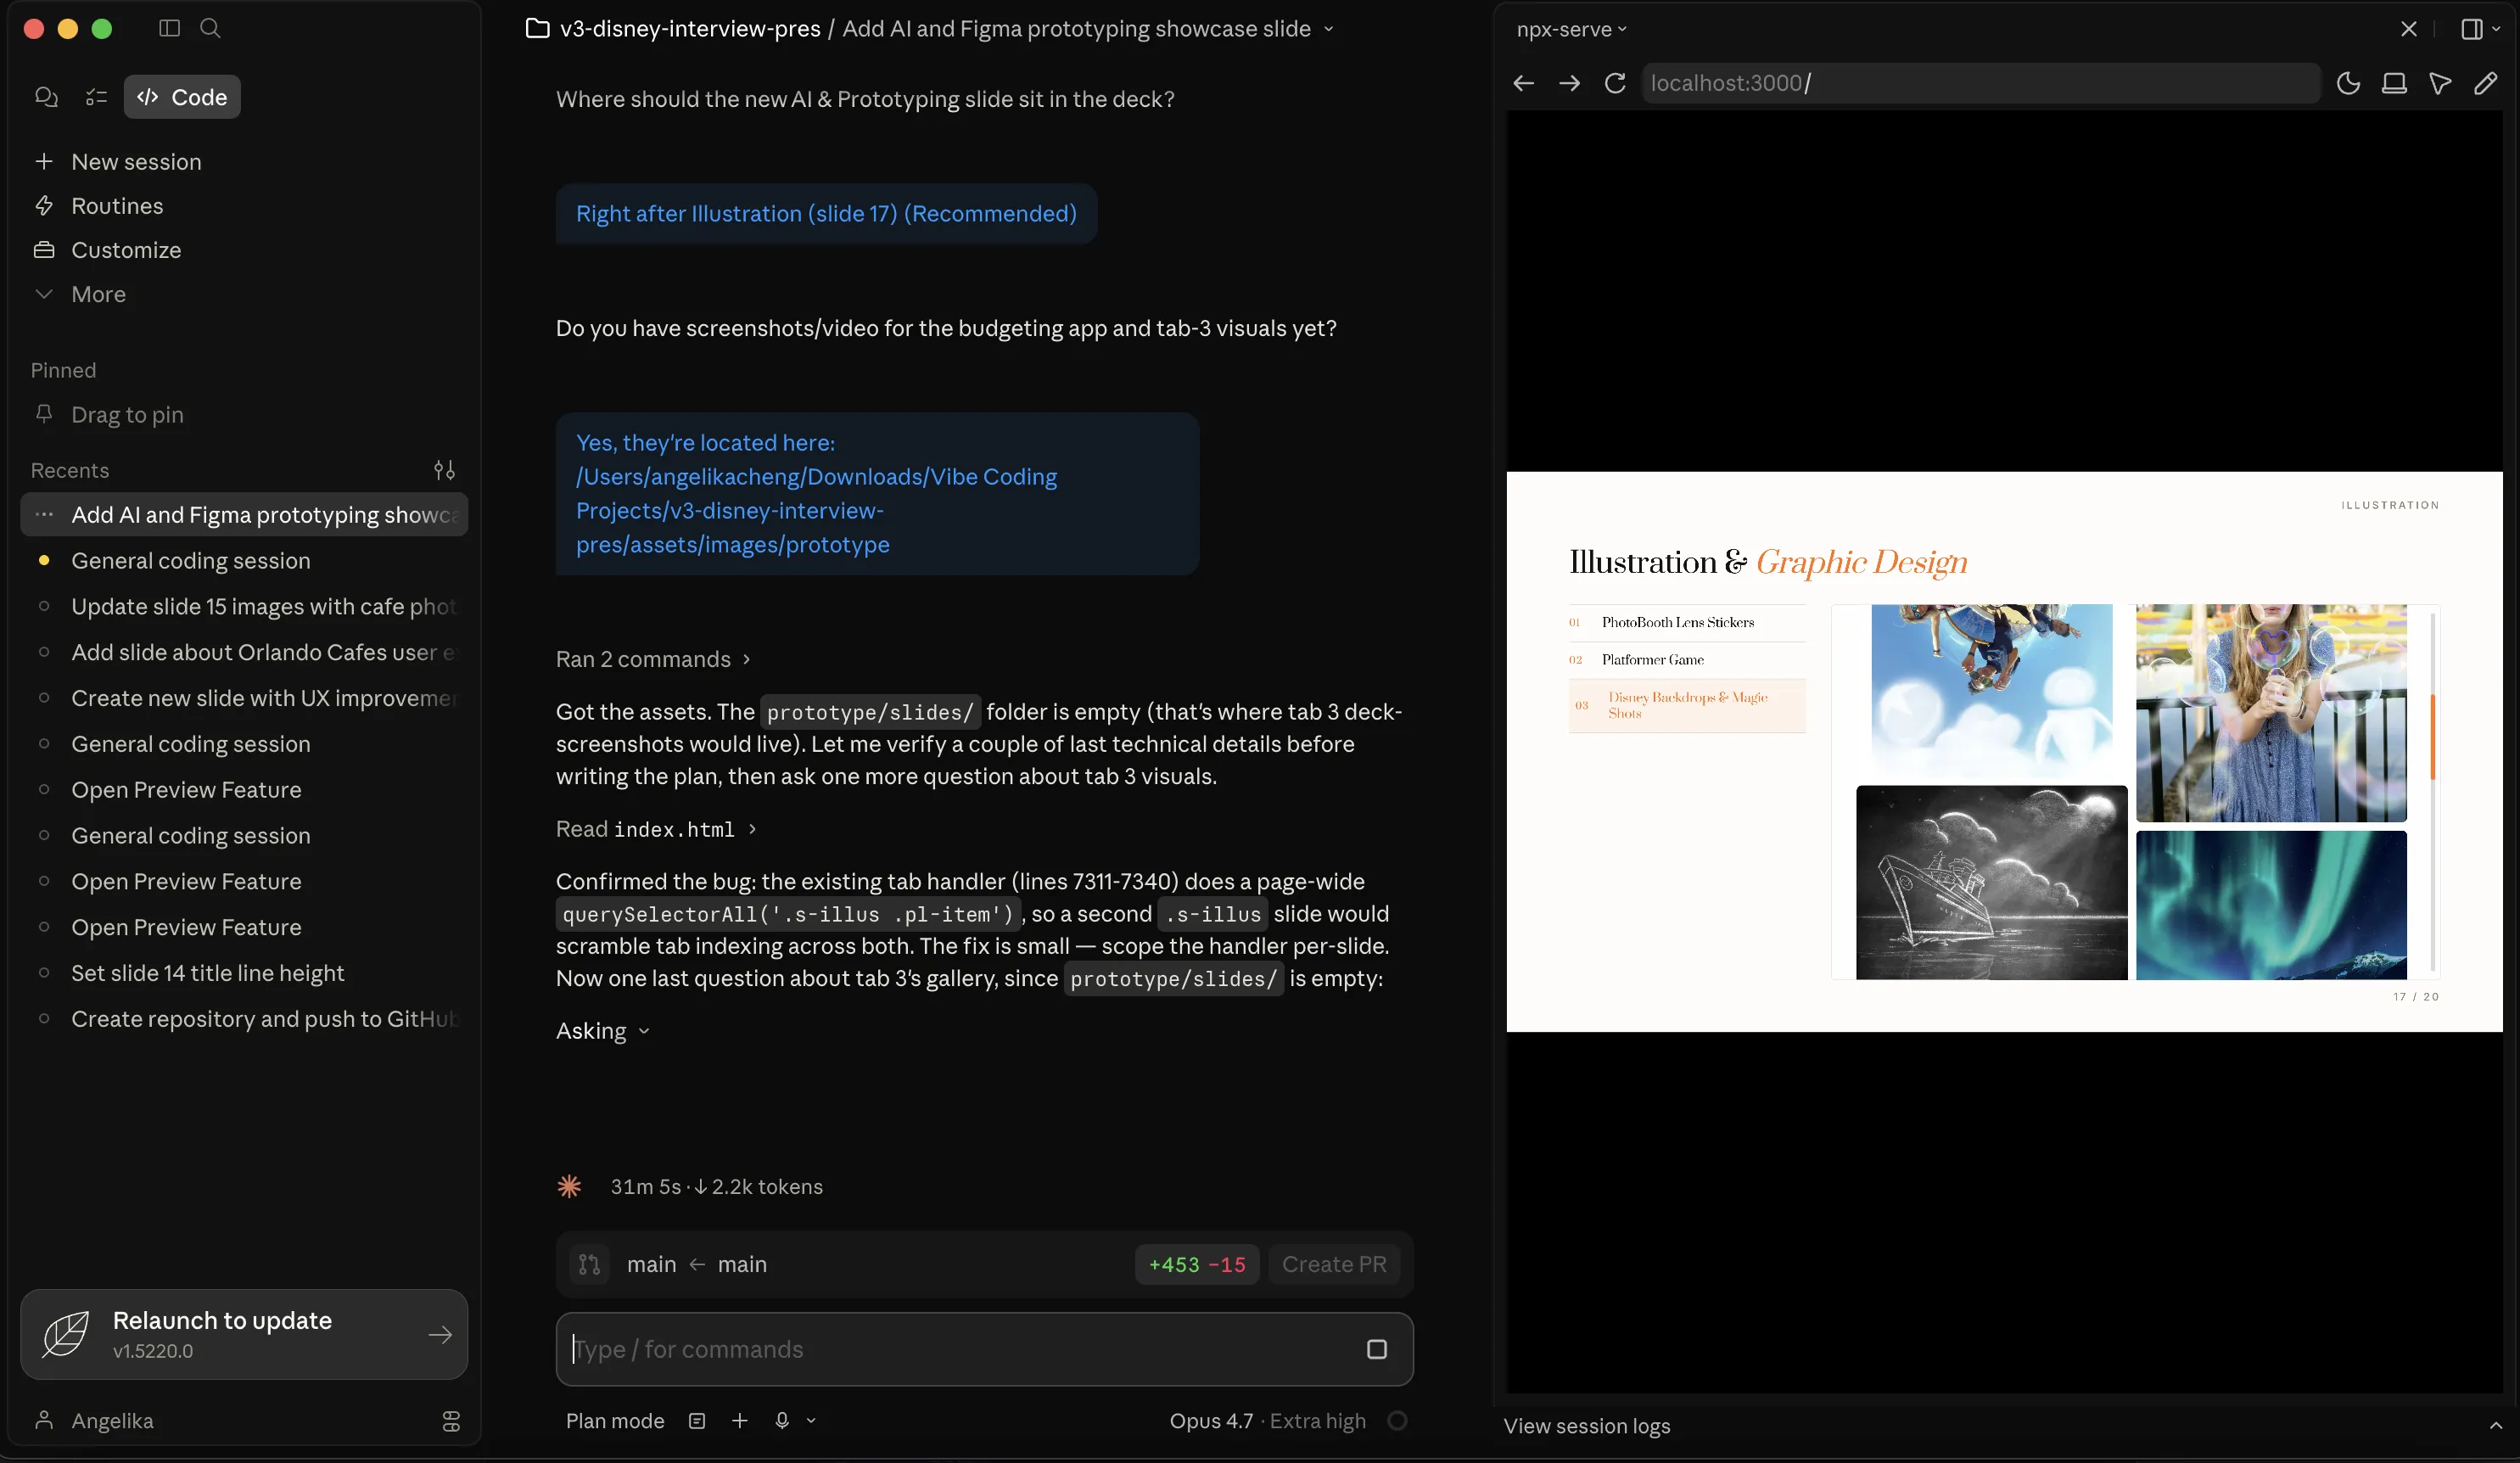Open the chat bubbles view icon
This screenshot has height=1463, width=2520.
46,97
